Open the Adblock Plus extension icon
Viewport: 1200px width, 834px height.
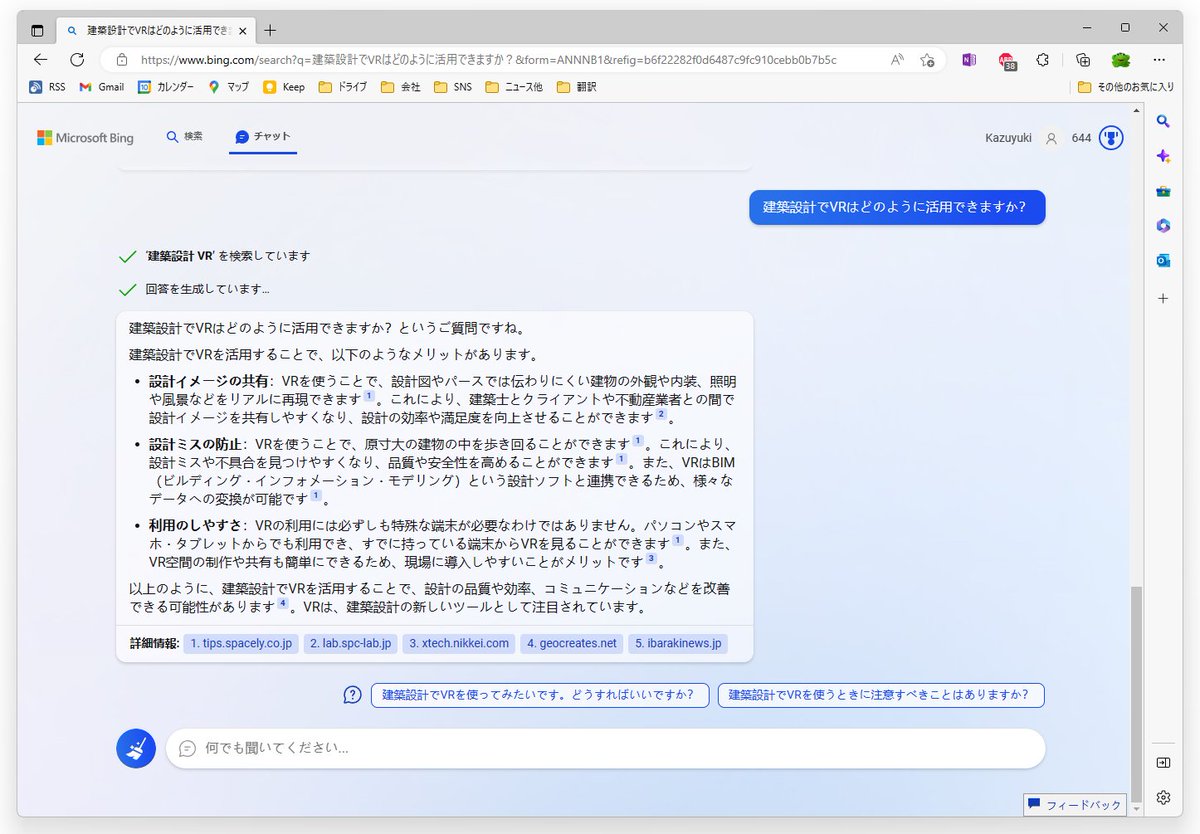tap(1006, 60)
